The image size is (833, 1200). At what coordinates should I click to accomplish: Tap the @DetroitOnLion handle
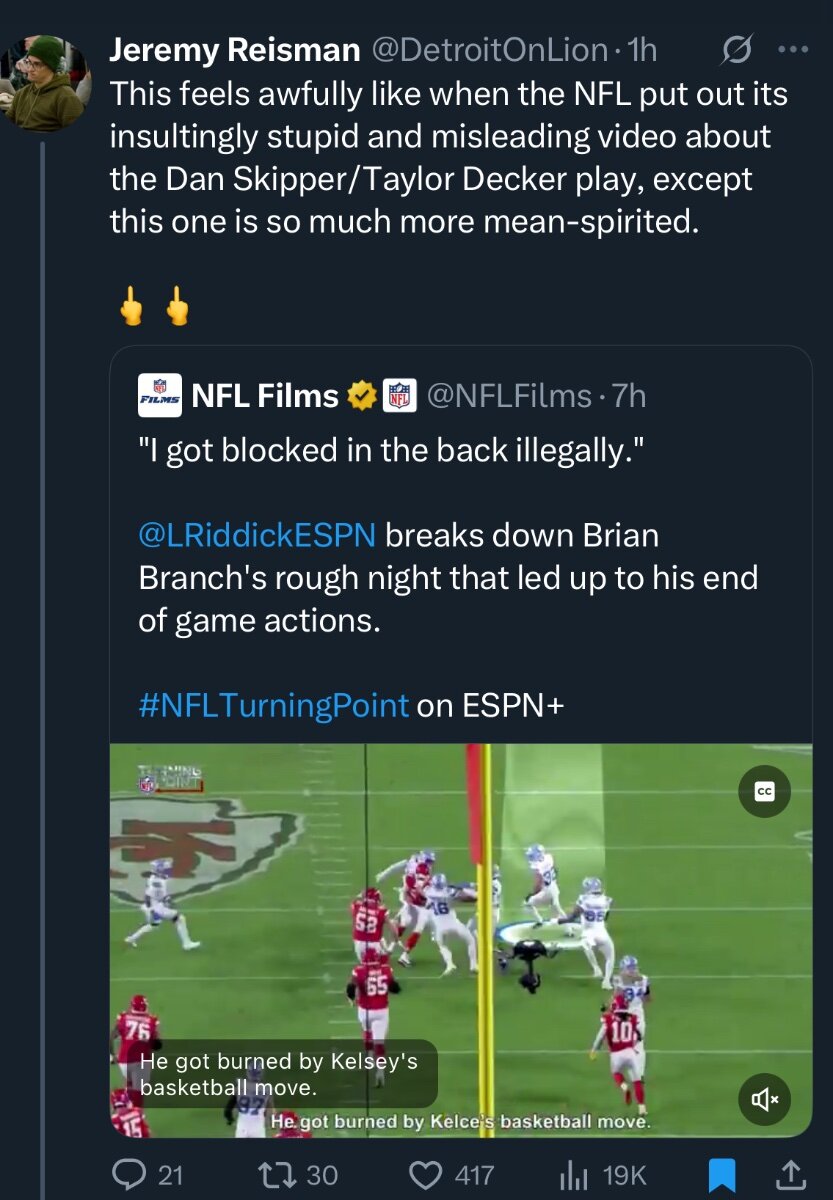489,49
